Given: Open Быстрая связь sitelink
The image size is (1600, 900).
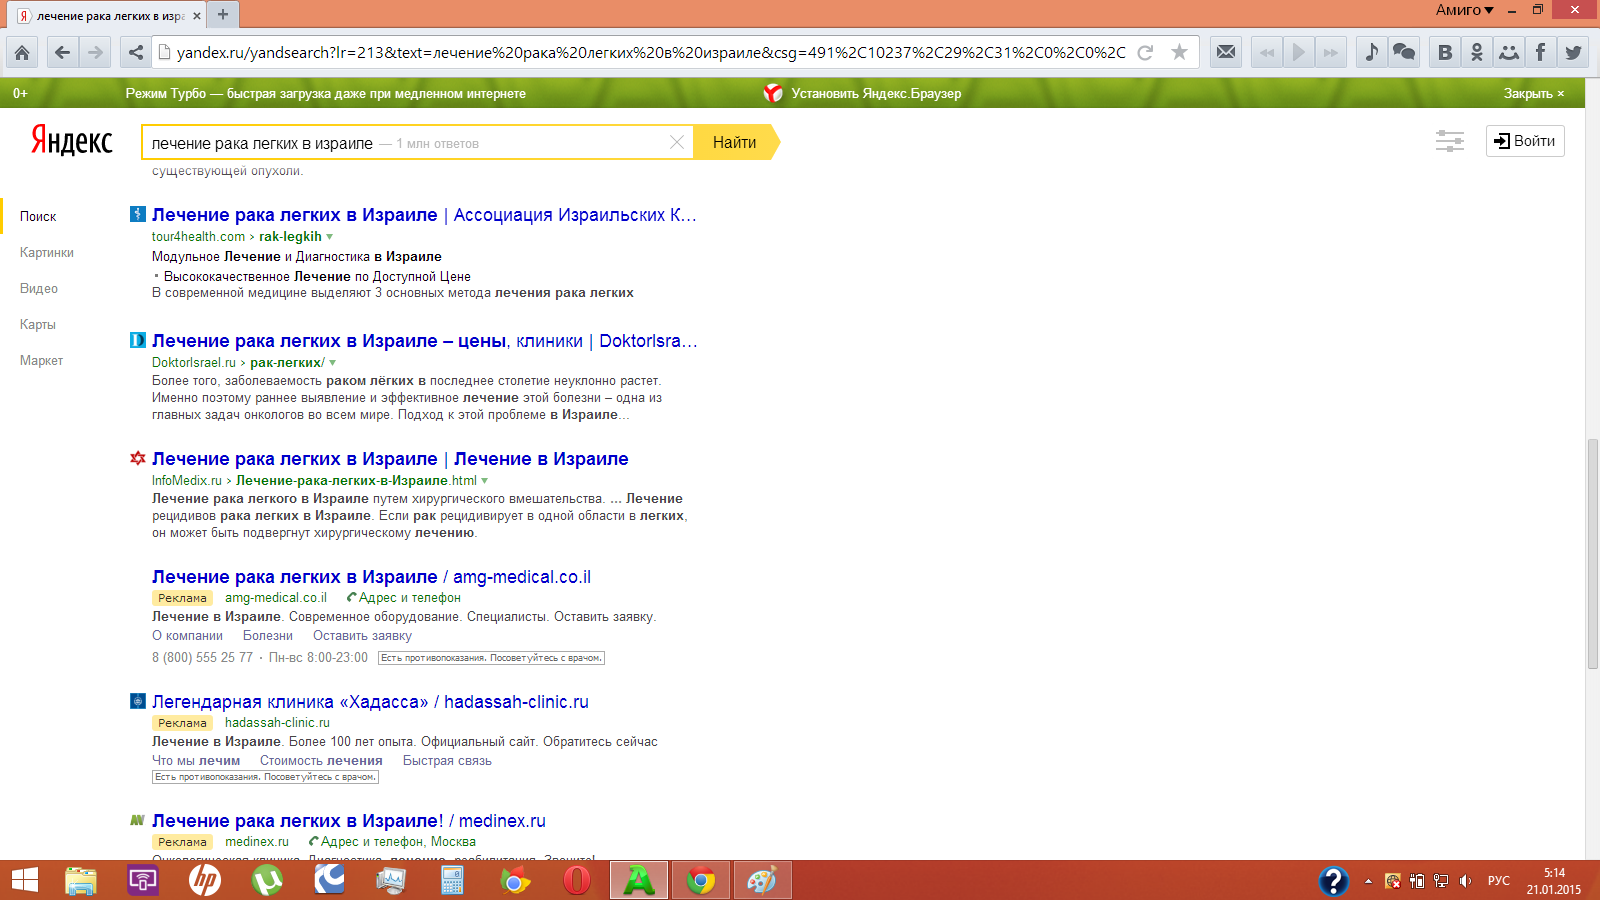Looking at the screenshot, I should click(447, 761).
